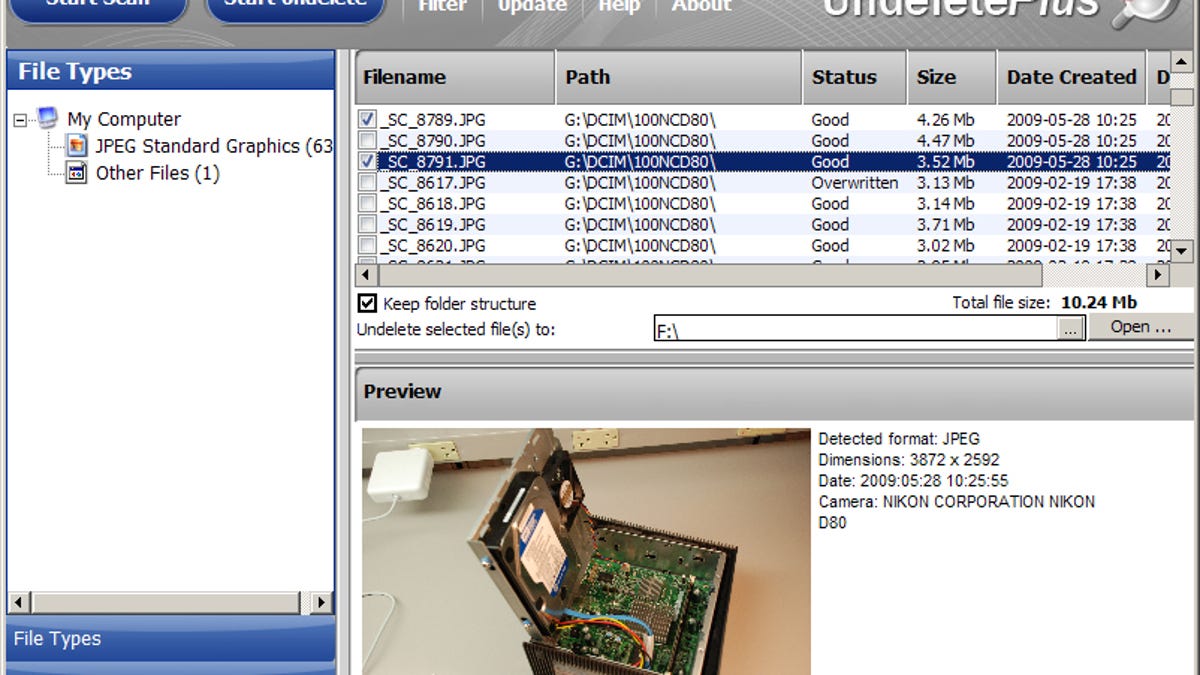
Task: Click the file list scroll-down arrow
Action: click(x=1182, y=251)
